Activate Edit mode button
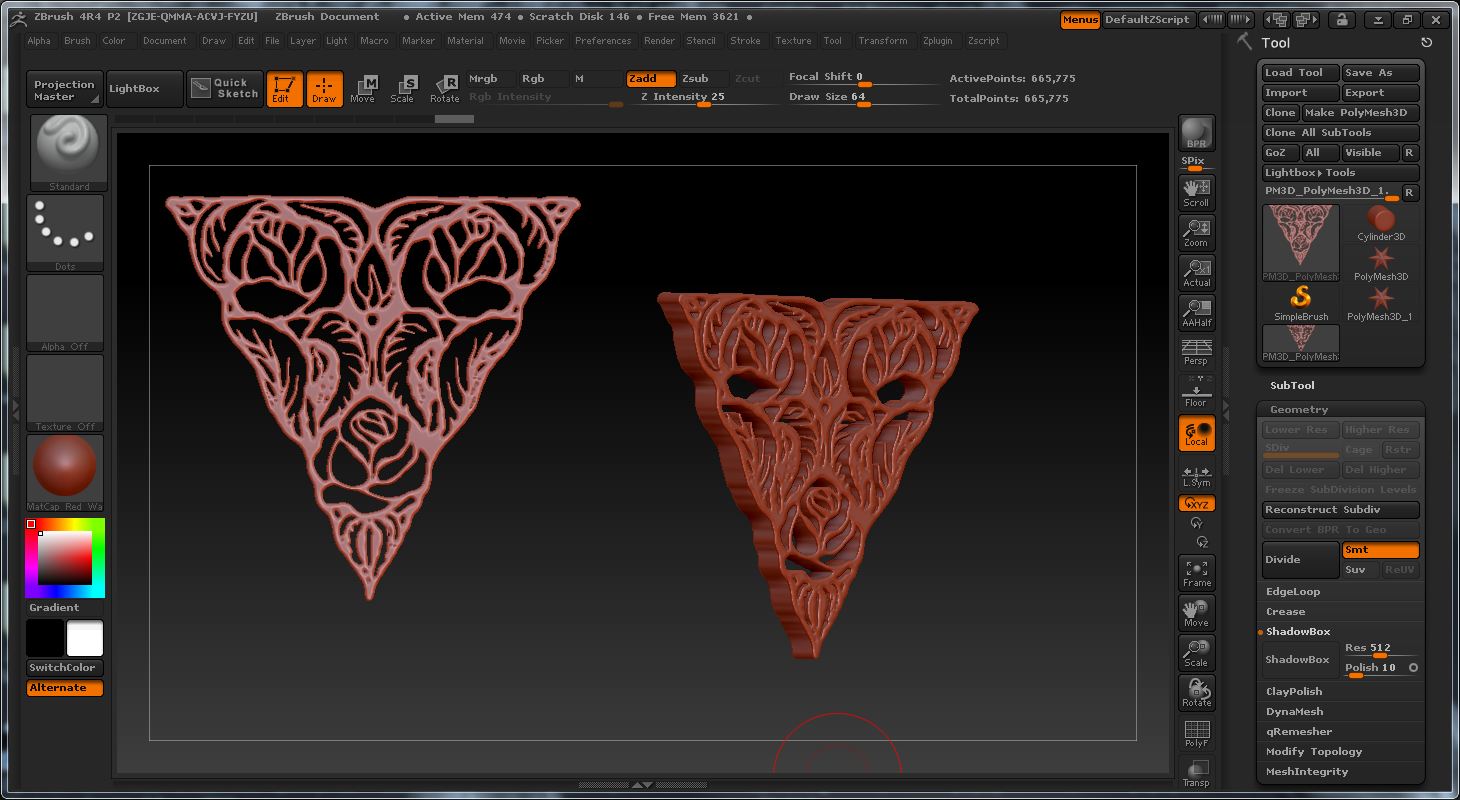The height and width of the screenshot is (800, 1460). (x=284, y=89)
